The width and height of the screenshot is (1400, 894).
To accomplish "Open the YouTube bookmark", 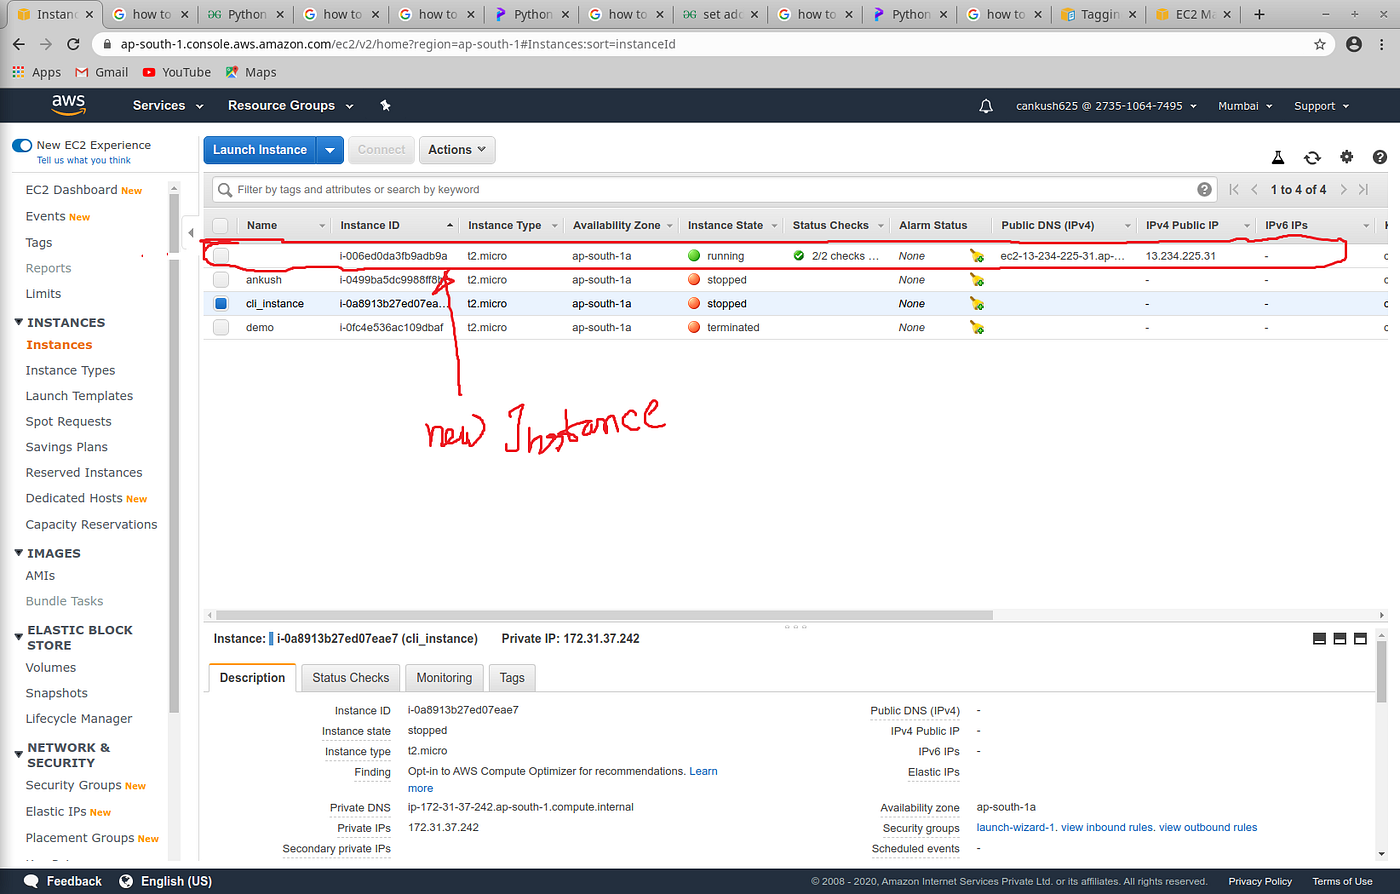I will click(177, 72).
